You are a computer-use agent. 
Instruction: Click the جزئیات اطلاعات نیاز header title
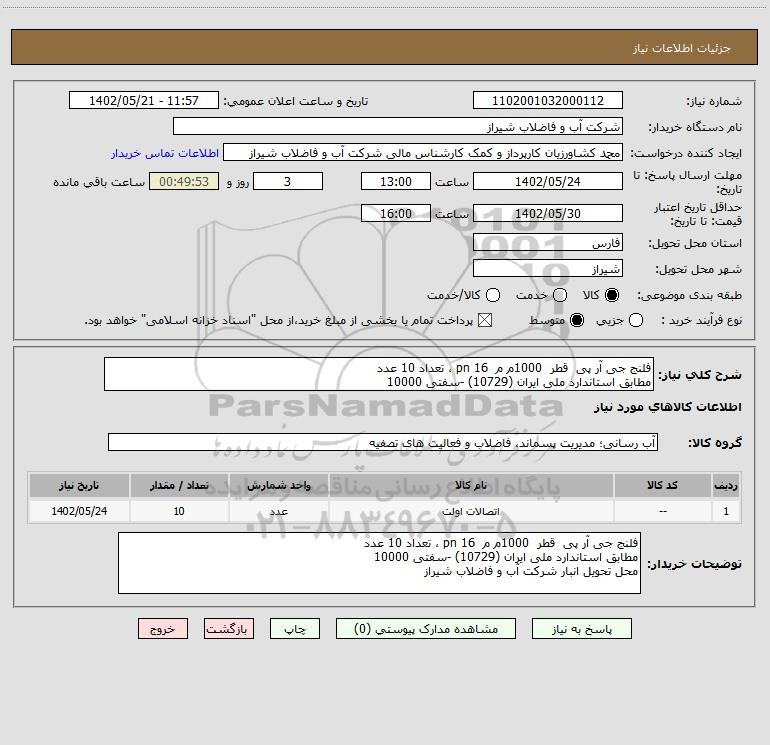(x=682, y=48)
